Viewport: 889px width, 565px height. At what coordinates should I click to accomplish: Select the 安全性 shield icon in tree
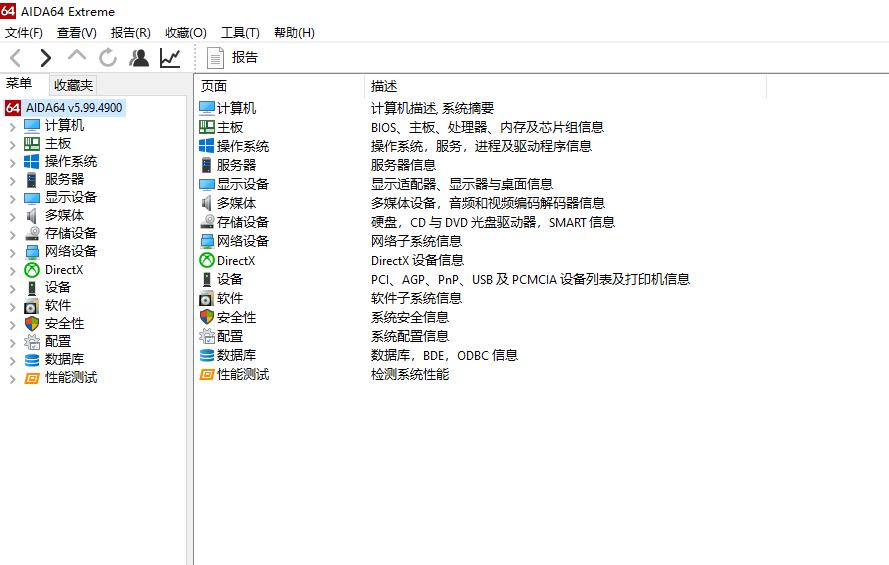[32, 324]
